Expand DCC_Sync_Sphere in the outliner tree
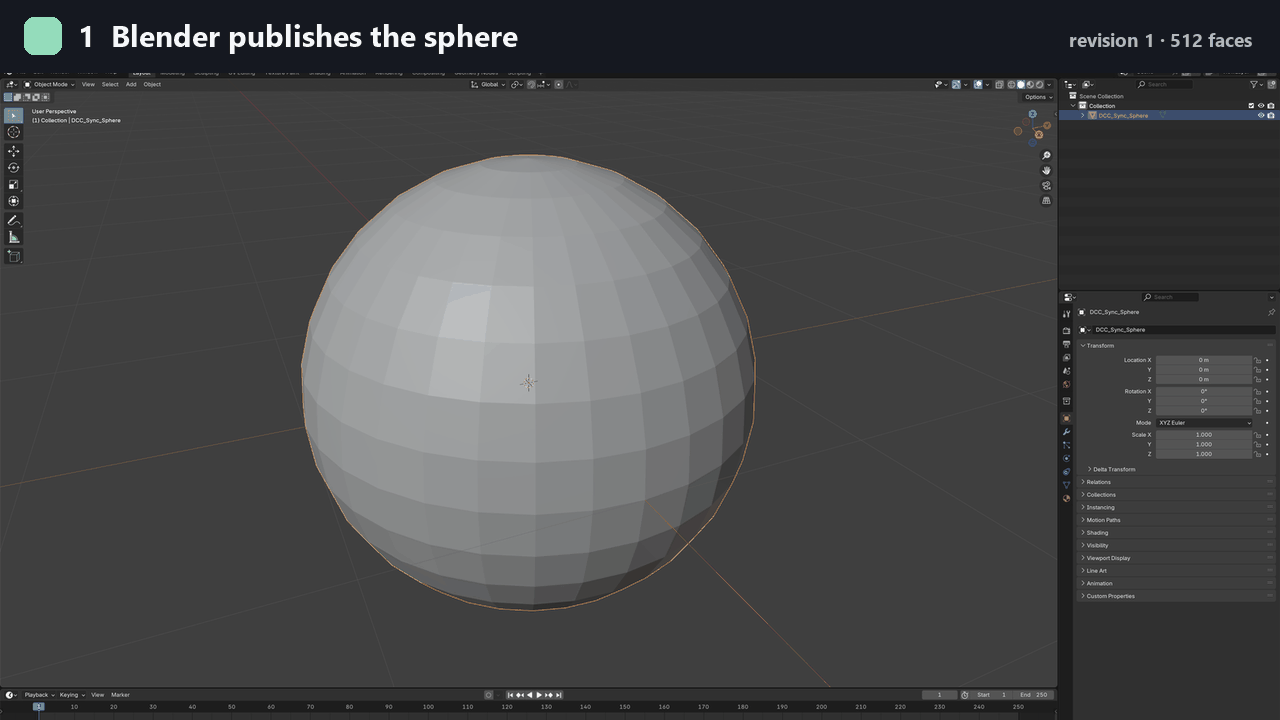The height and width of the screenshot is (720, 1280). pyautogui.click(x=1082, y=115)
